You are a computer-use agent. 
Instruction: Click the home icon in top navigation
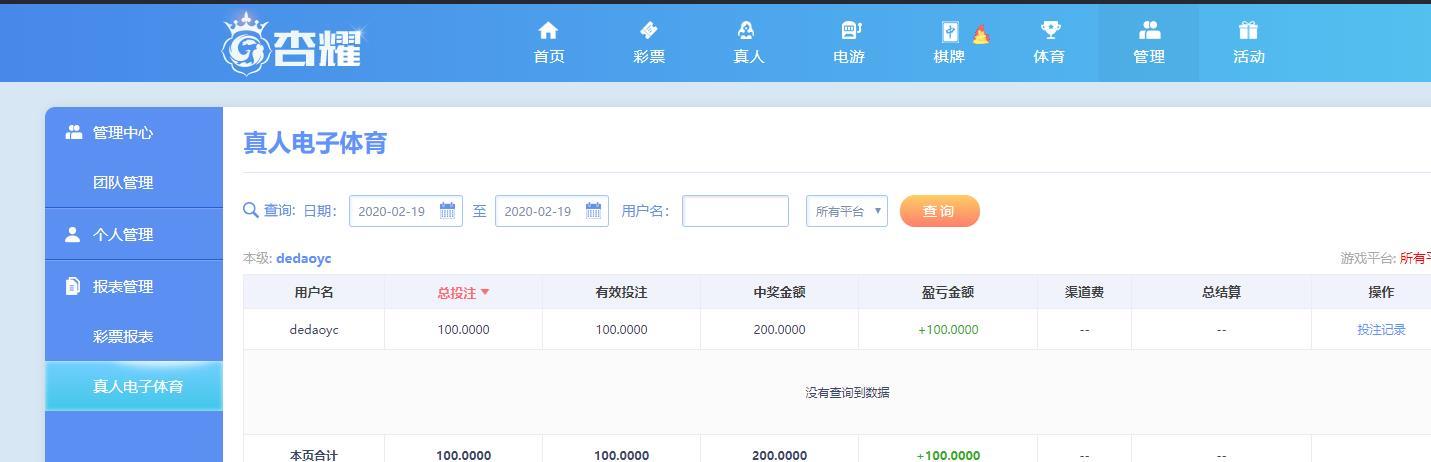coord(548,31)
